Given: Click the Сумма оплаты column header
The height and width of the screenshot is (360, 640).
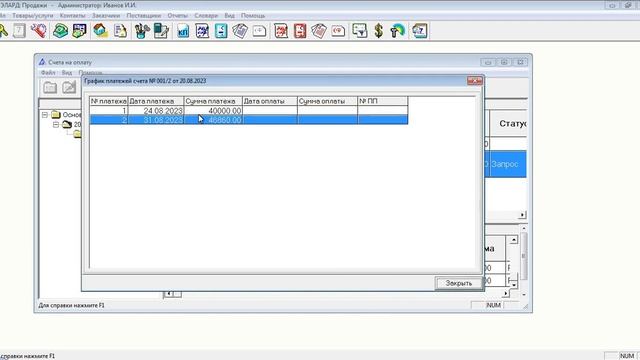Looking at the screenshot, I should (327, 101).
